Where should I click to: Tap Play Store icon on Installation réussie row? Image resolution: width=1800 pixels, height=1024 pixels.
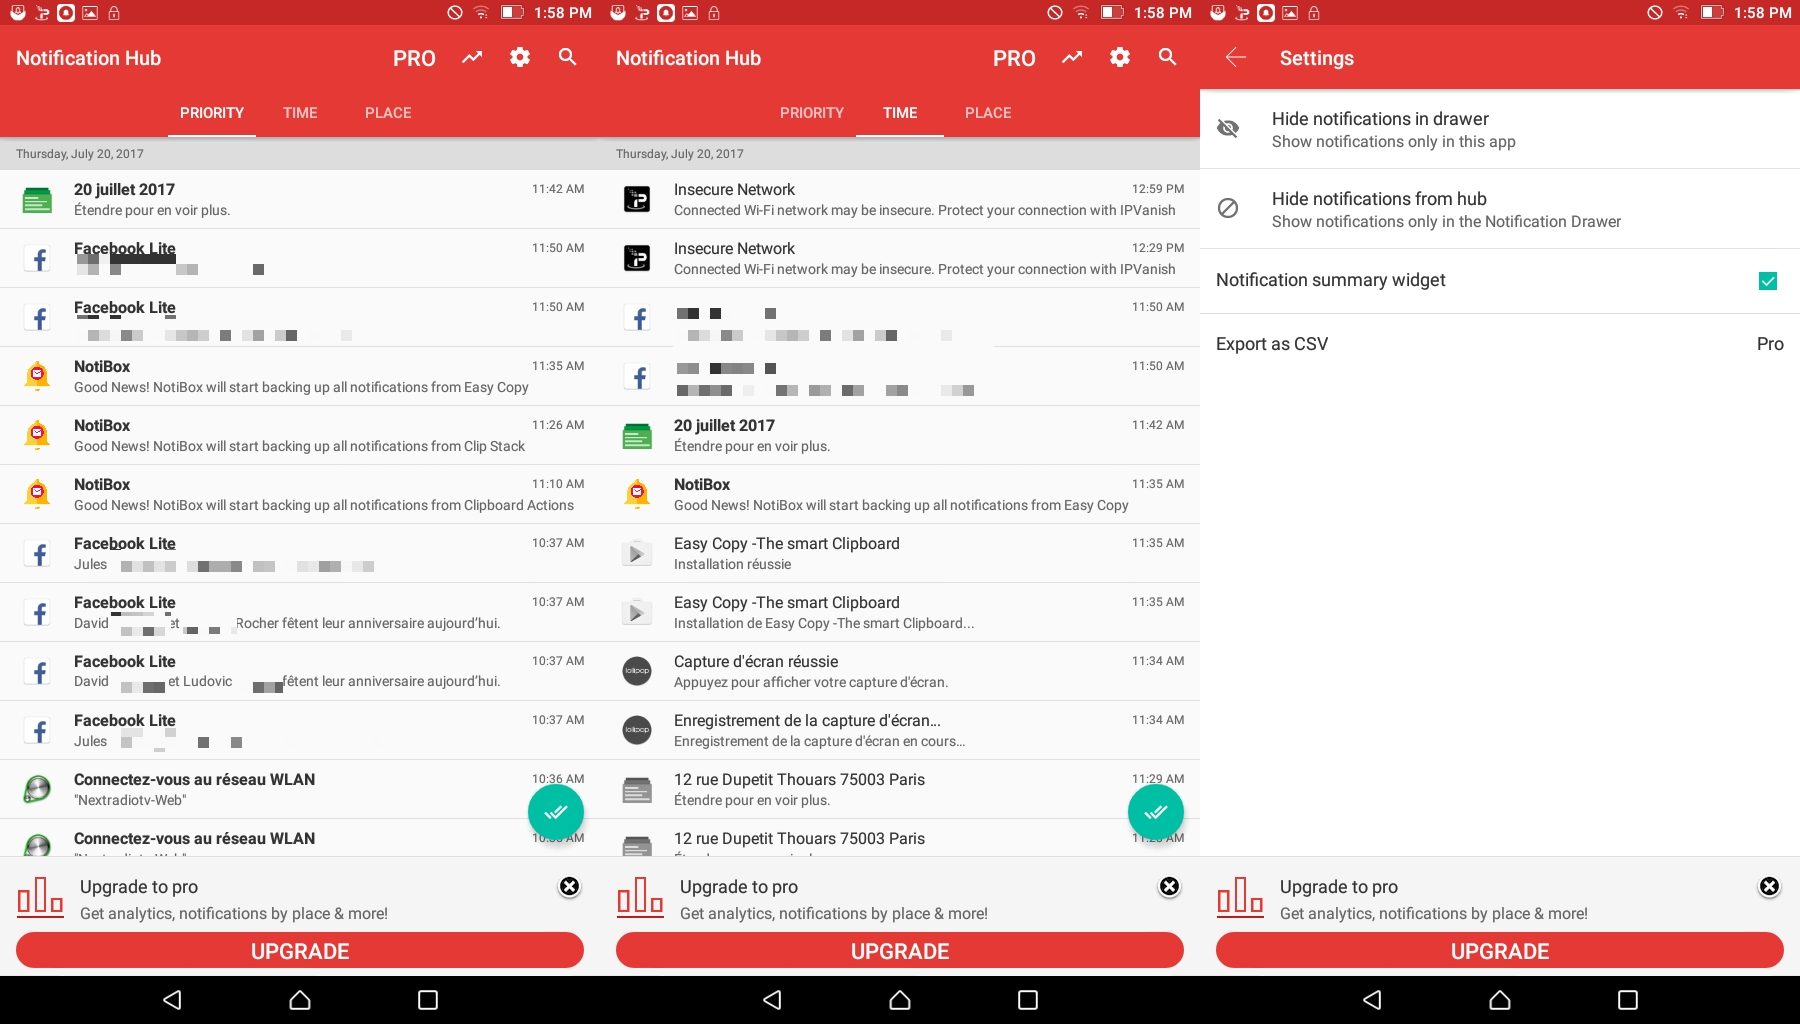637,553
